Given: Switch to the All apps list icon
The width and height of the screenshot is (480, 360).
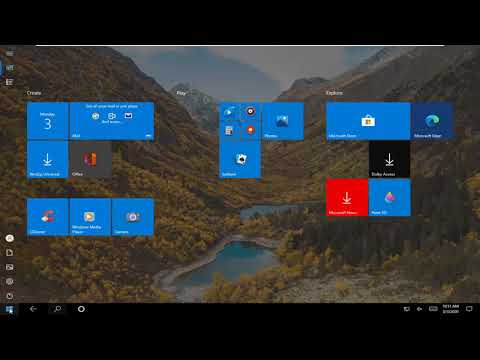Looking at the screenshot, I should point(10,82).
